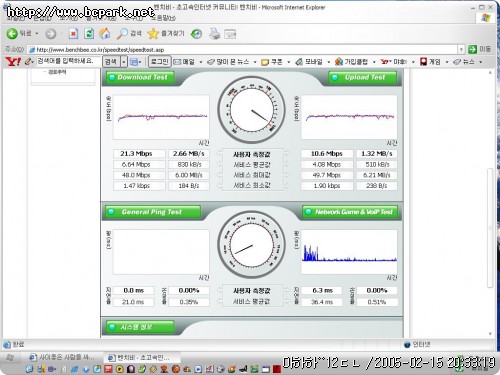Image resolution: width=500 pixels, height=375 pixels.
Task: Open the 가입클럽 toolbar item
Action: [351, 62]
